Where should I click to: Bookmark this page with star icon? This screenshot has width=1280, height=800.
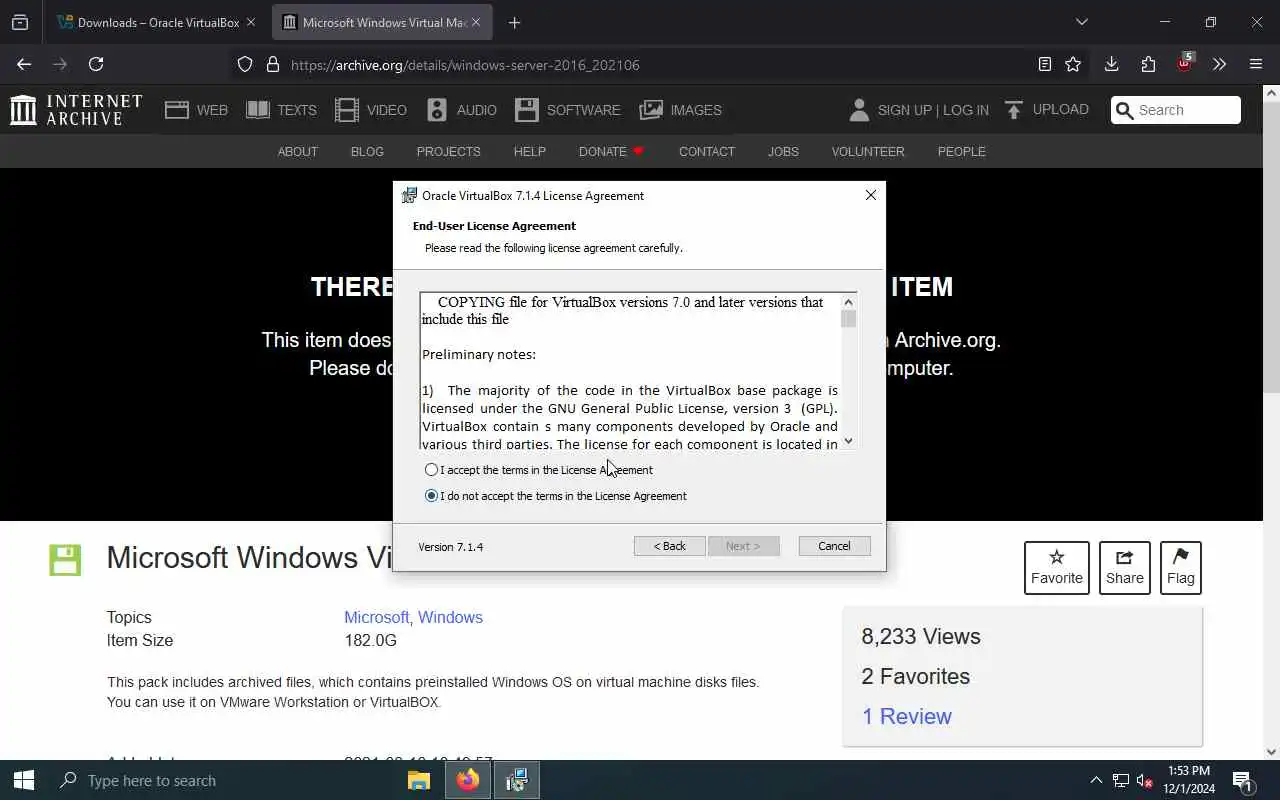tap(1073, 64)
